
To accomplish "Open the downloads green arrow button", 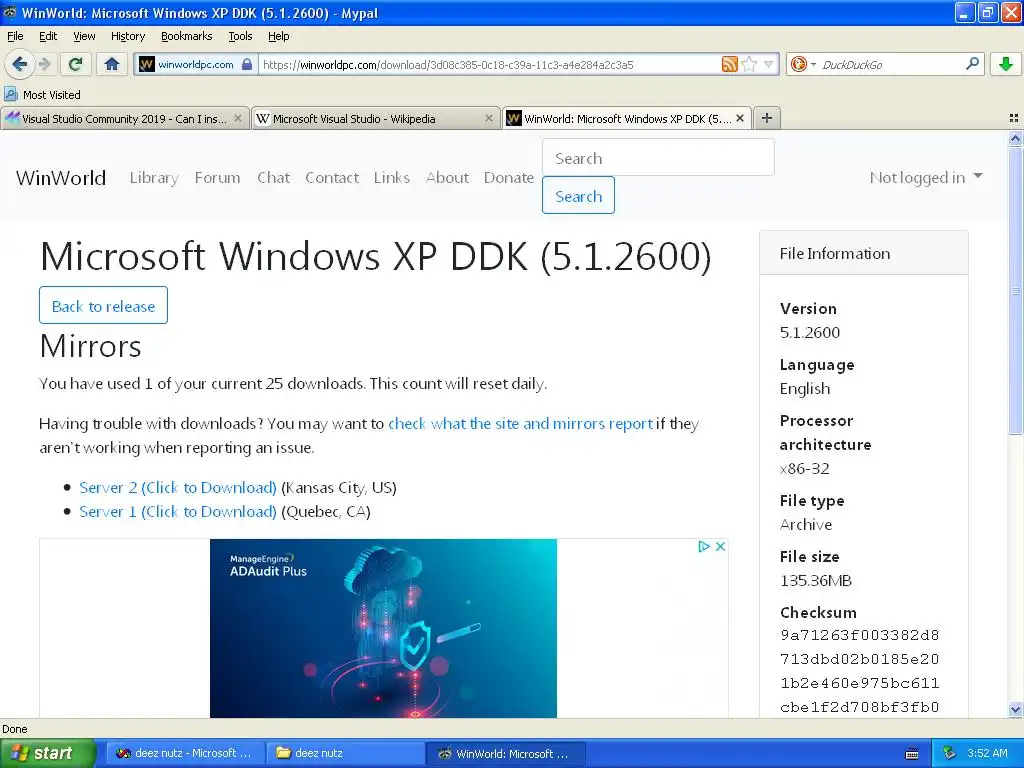I will point(1006,64).
